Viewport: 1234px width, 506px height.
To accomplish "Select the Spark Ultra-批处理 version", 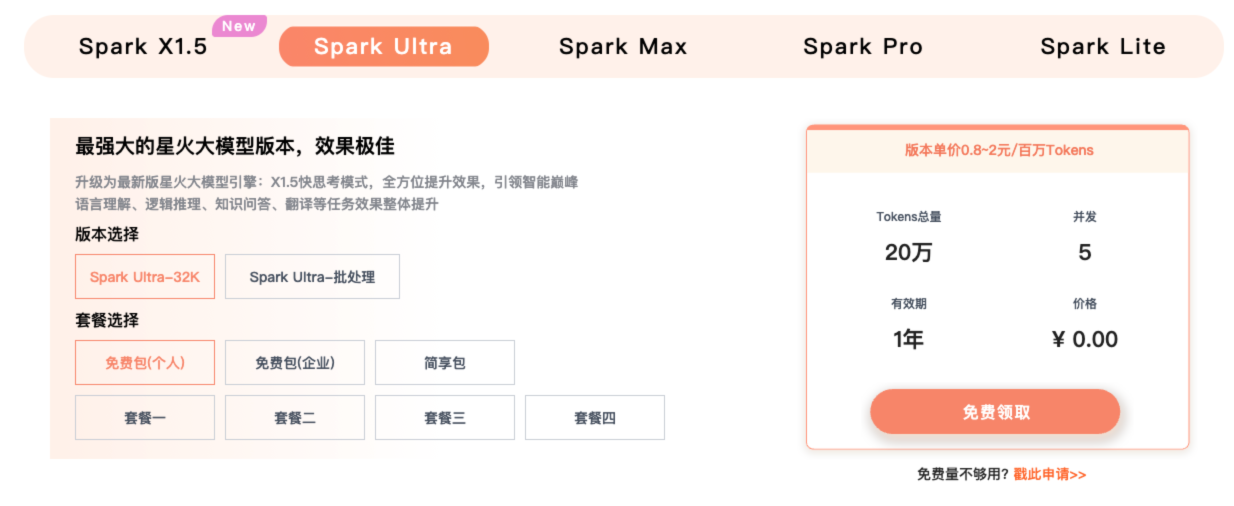I will pos(312,277).
